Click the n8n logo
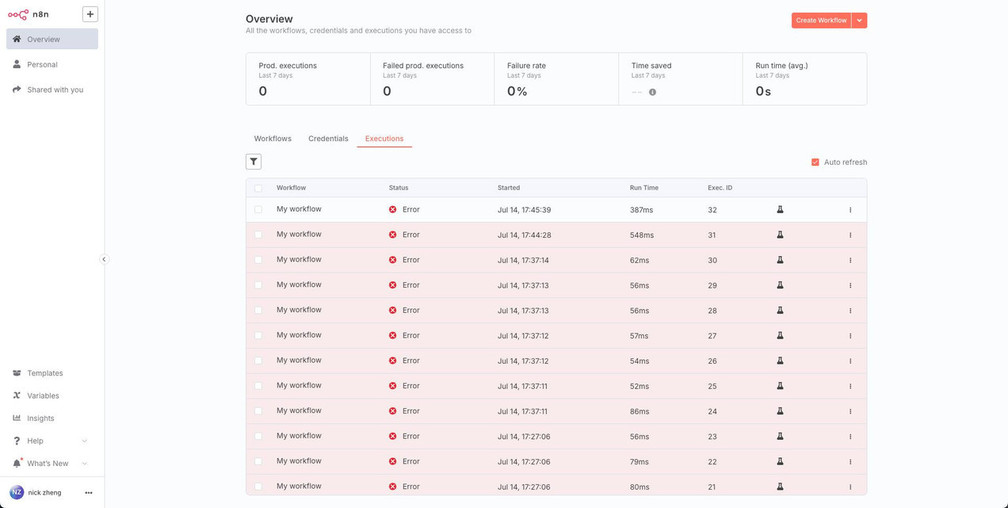The image size is (1008, 508). [x=28, y=14]
